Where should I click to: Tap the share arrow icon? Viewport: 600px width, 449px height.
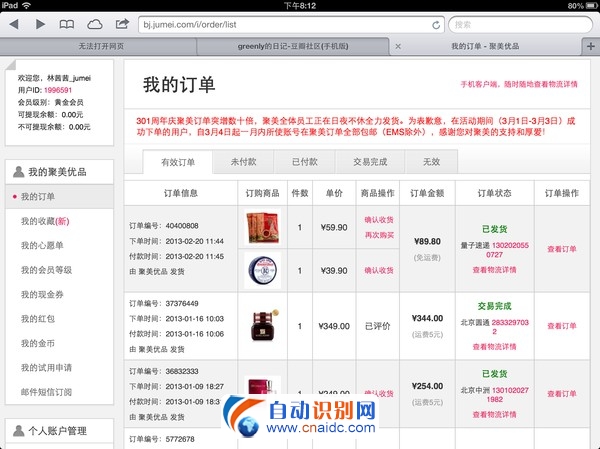pos(122,24)
